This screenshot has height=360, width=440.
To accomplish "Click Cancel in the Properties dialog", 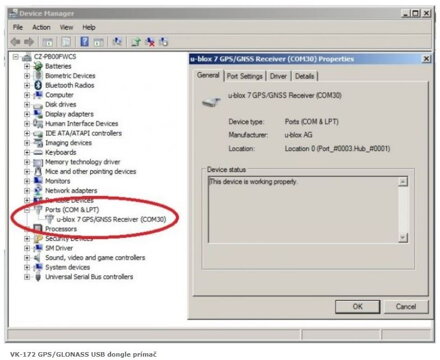I will (x=406, y=307).
